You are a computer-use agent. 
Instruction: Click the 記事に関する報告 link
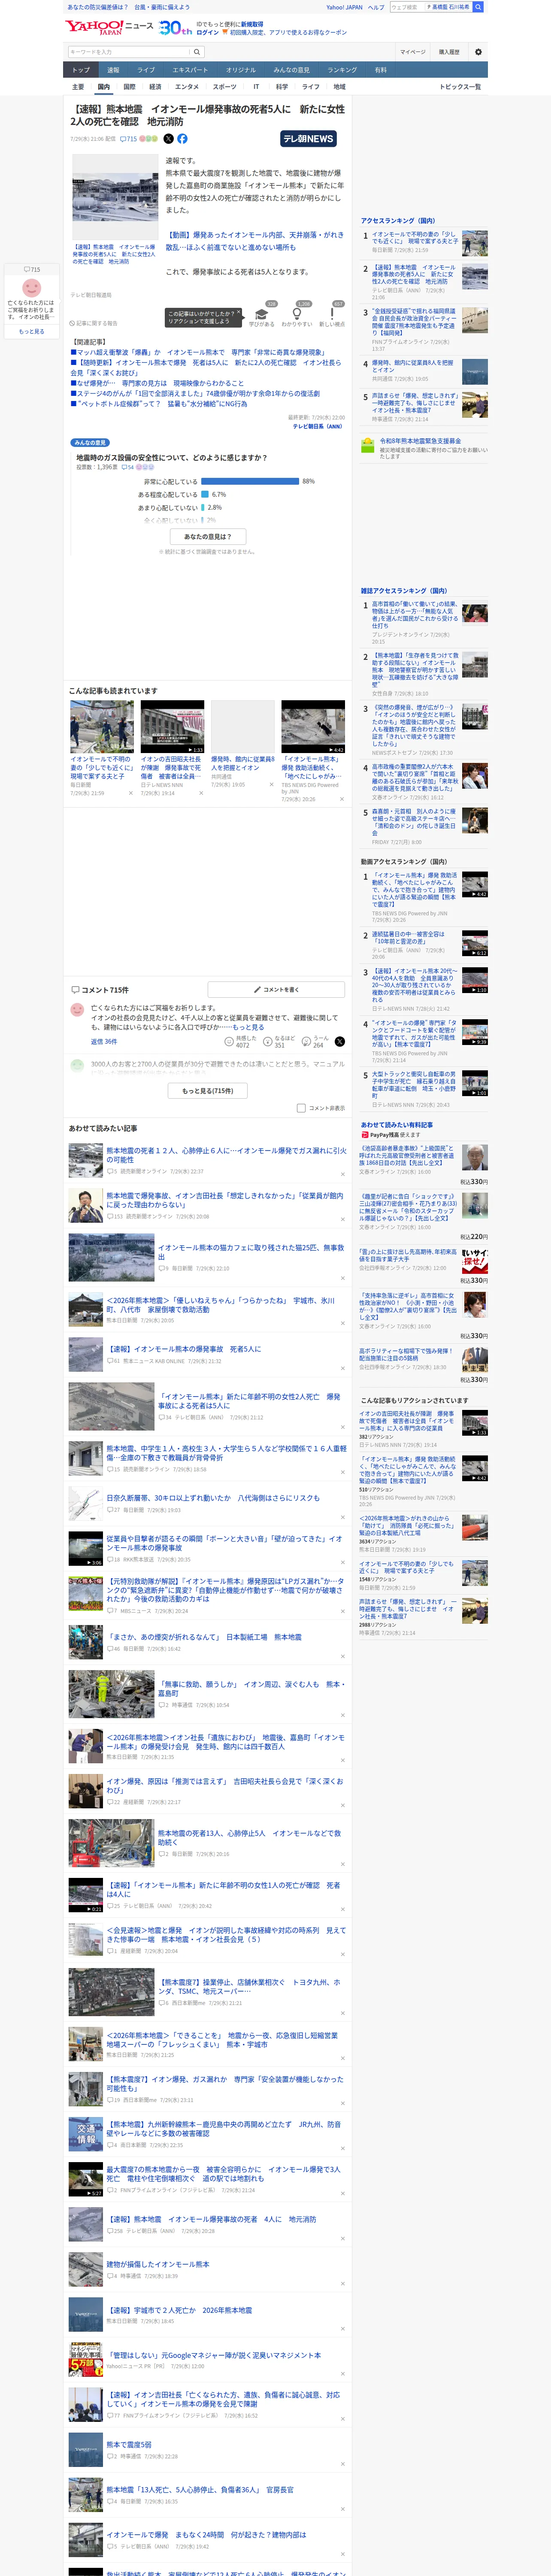point(94,323)
